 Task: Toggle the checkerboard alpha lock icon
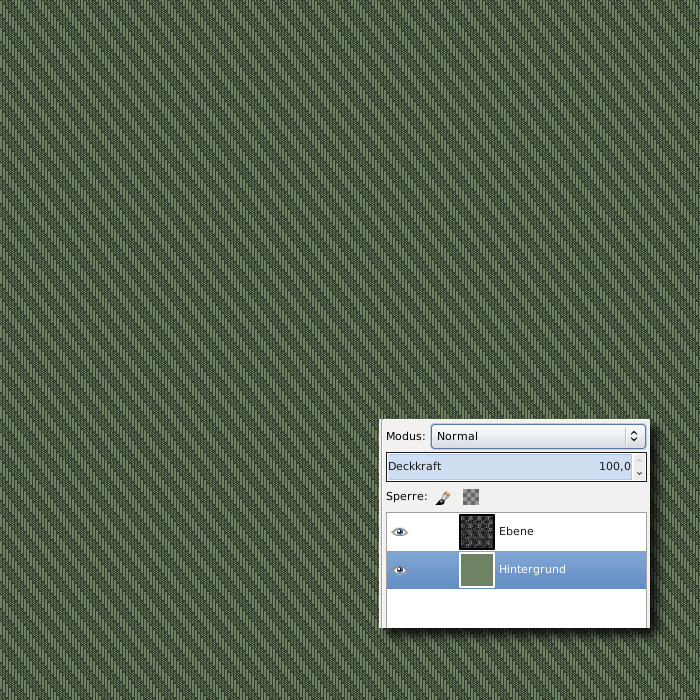pos(471,497)
